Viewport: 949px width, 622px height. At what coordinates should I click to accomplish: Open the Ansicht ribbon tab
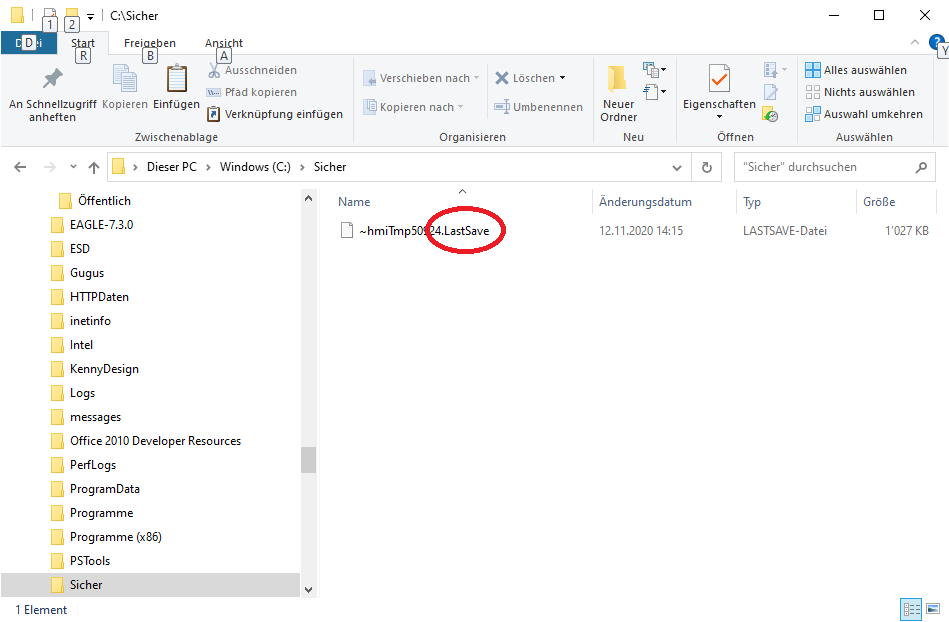(x=224, y=43)
